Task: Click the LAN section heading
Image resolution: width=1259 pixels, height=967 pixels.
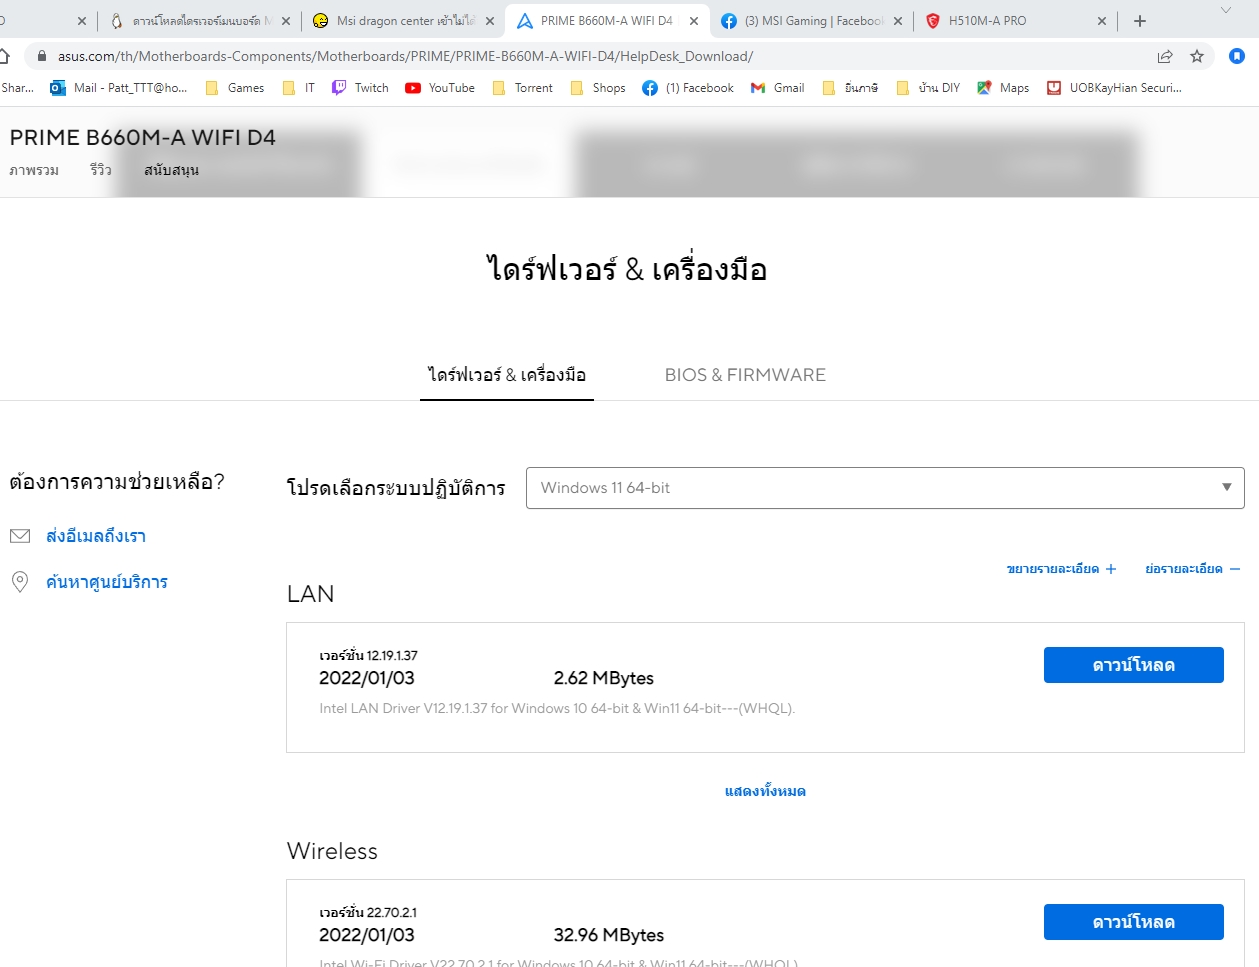Action: tap(310, 594)
